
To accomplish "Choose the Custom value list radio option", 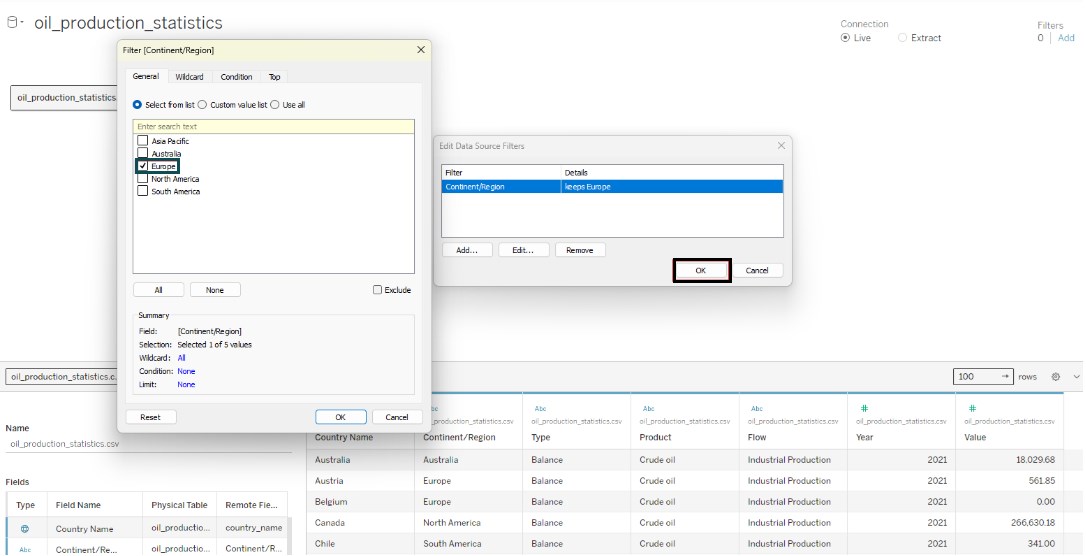I will 202,105.
